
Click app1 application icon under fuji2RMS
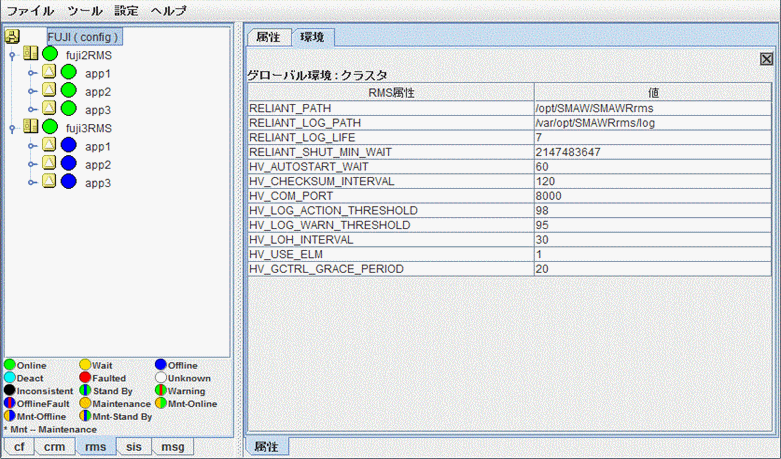point(49,72)
